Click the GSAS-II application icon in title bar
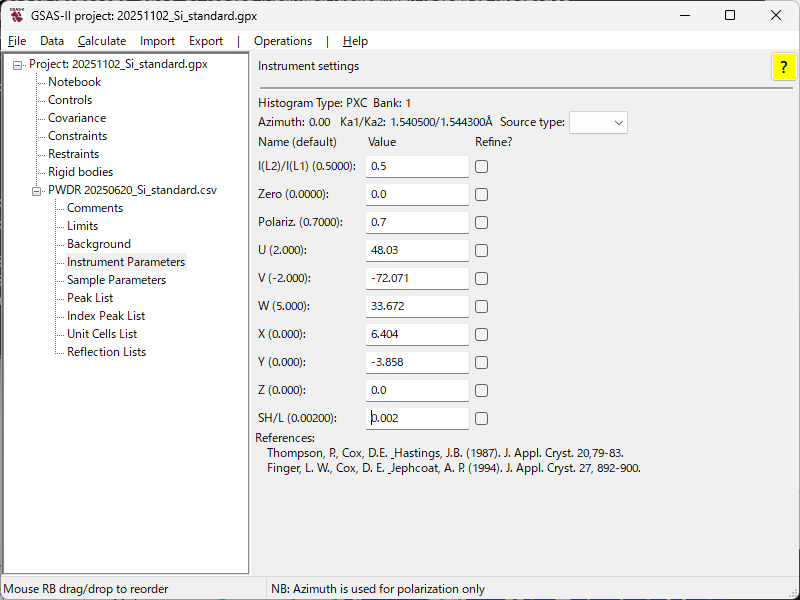 click(17, 16)
